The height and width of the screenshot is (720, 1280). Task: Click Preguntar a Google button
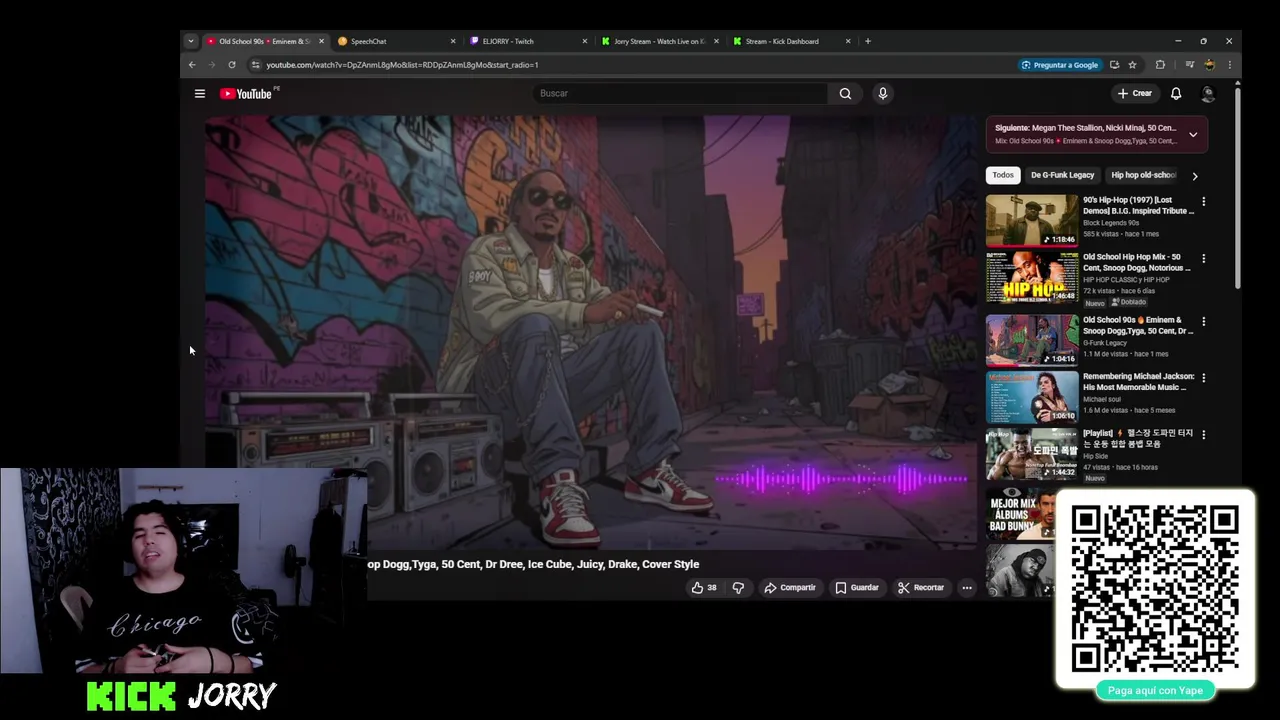tap(1059, 65)
